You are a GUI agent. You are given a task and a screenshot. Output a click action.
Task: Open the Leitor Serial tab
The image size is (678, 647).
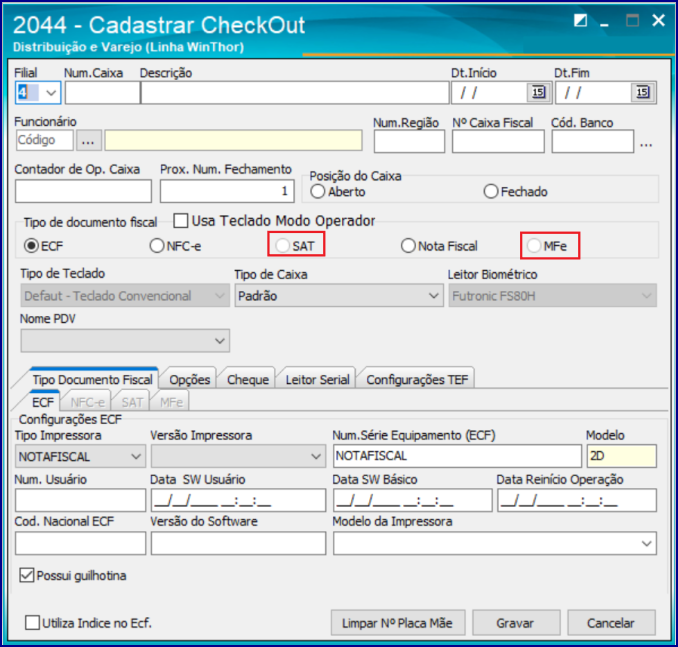pyautogui.click(x=317, y=379)
